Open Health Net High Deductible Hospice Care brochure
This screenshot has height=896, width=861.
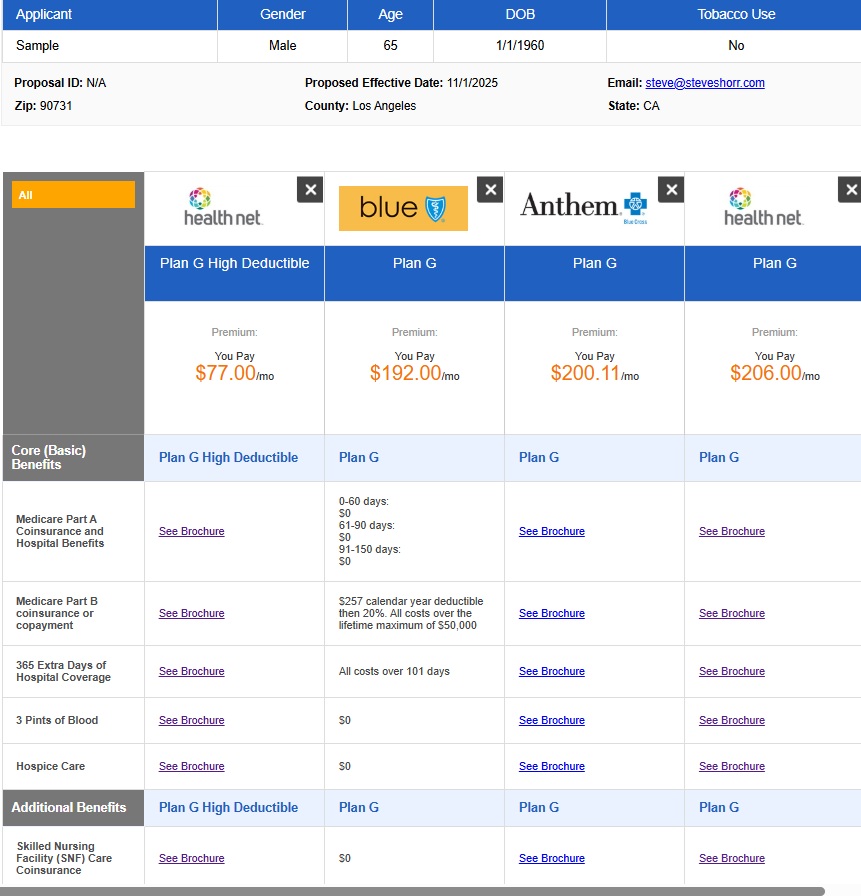[x=191, y=767]
